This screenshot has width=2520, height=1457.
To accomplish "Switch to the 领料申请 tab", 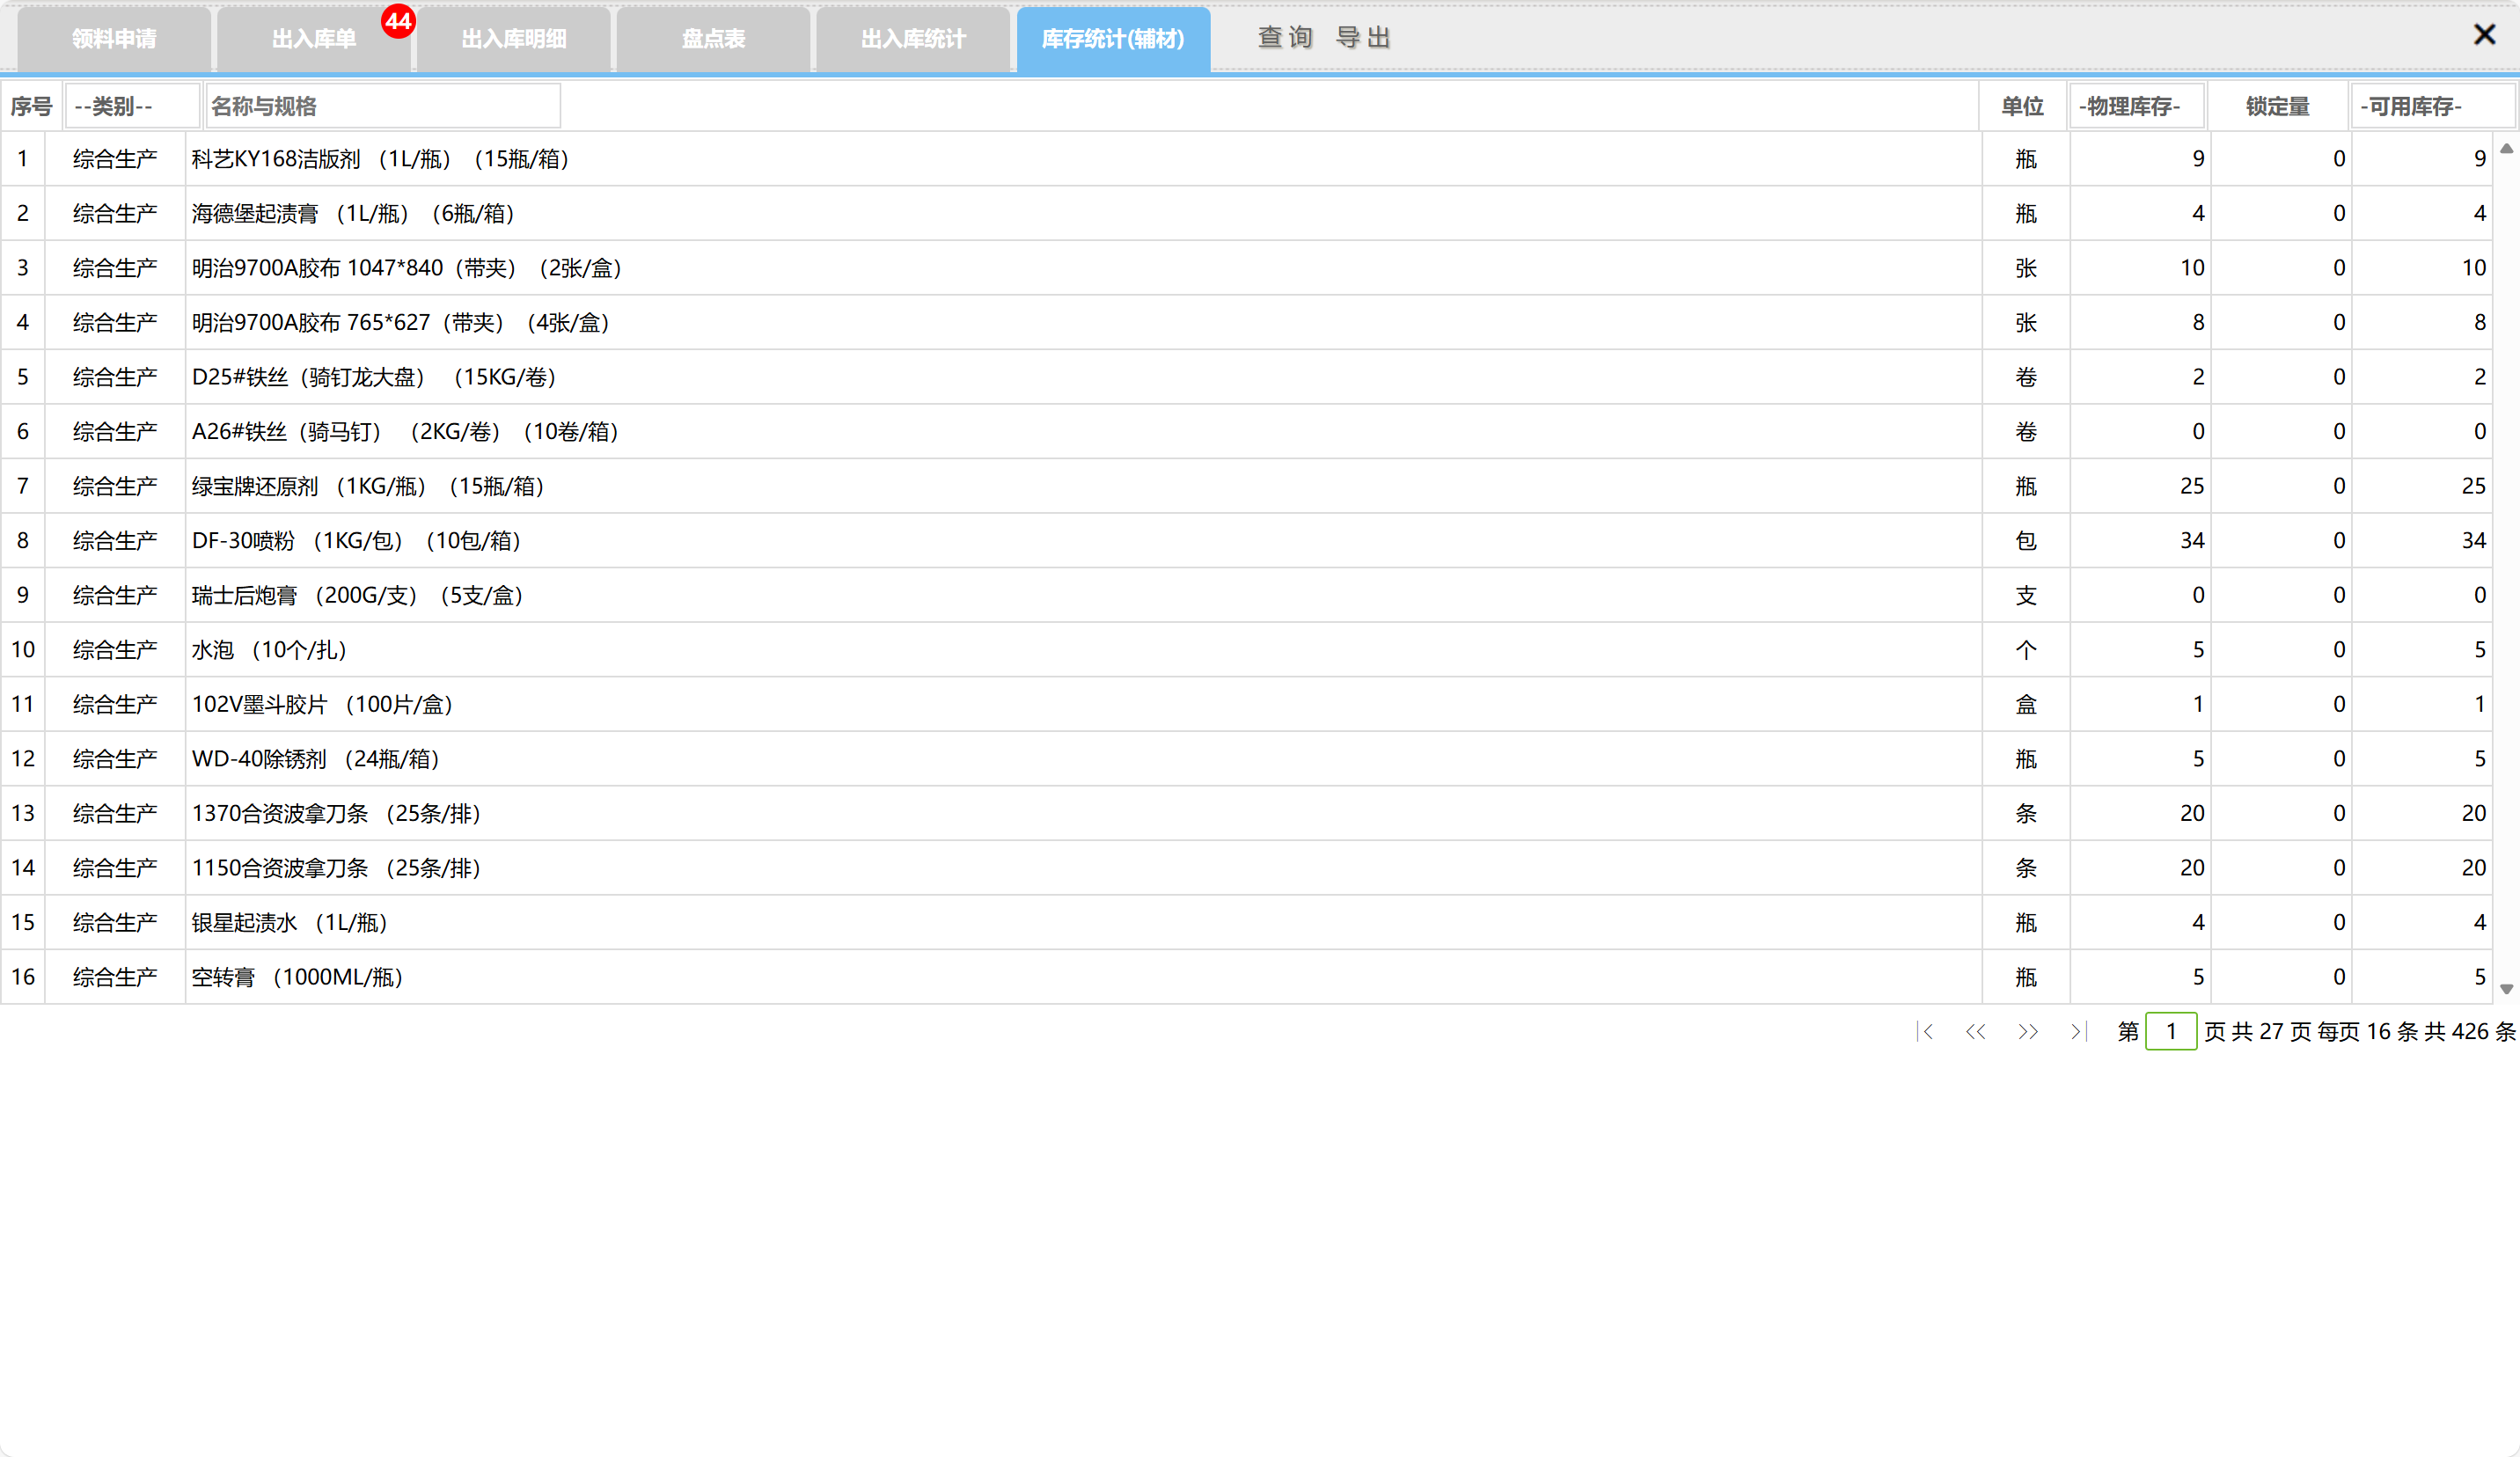I will coord(114,39).
